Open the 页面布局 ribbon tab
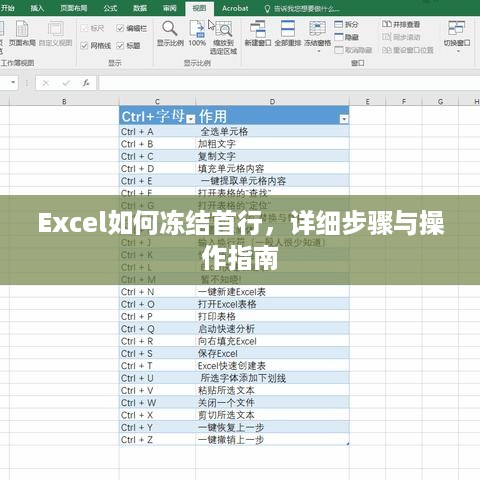480x480 pixels. 74,8
